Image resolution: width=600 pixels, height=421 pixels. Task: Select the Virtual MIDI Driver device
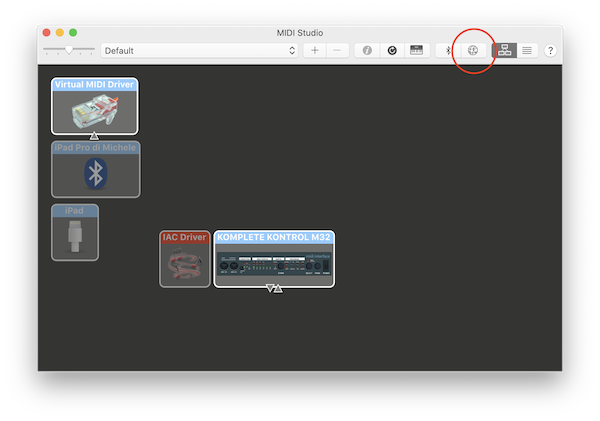coord(95,106)
